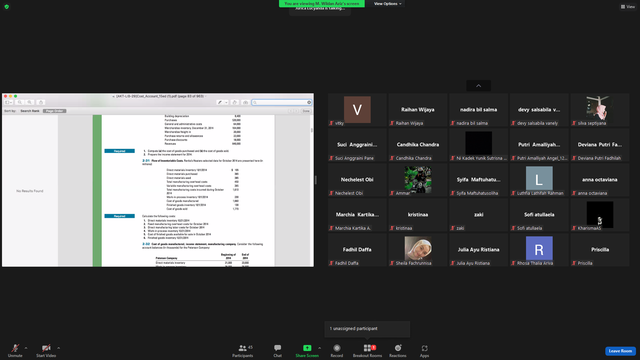This screenshot has width=640, height=360.
Task: Click the clear search icon in Preview search field
Action: 309,102
